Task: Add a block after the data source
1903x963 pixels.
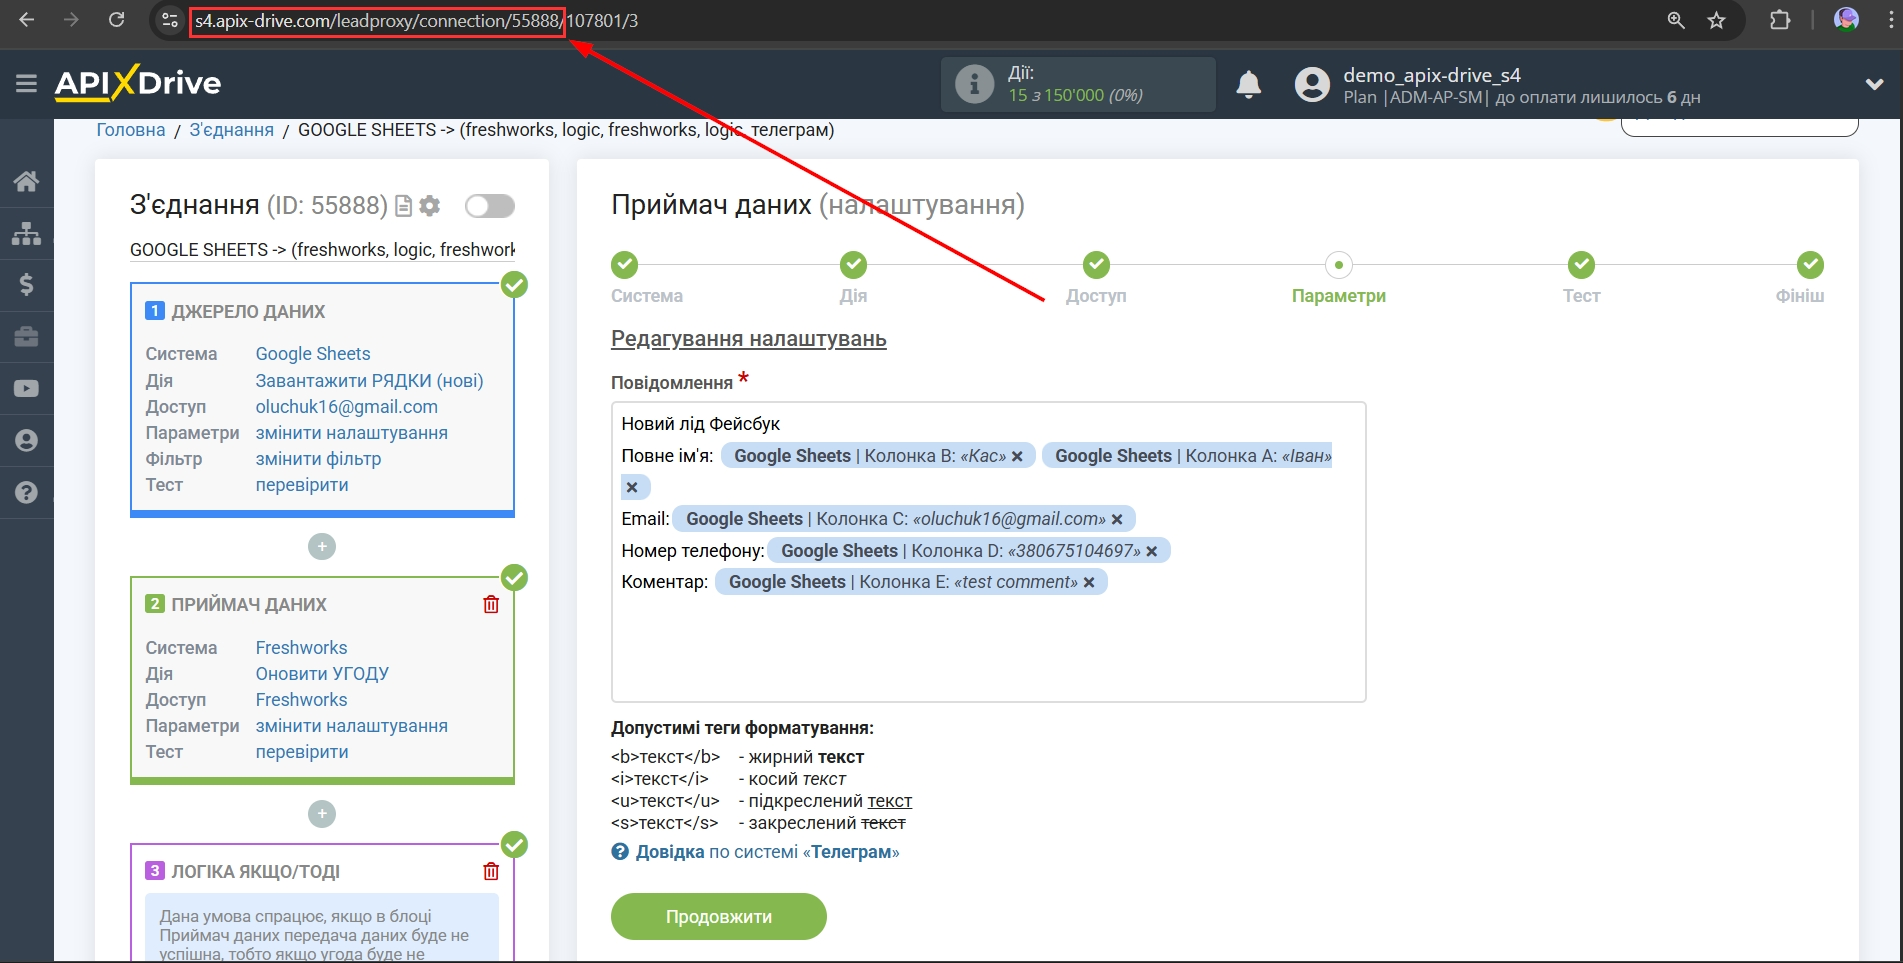Action: 322,547
